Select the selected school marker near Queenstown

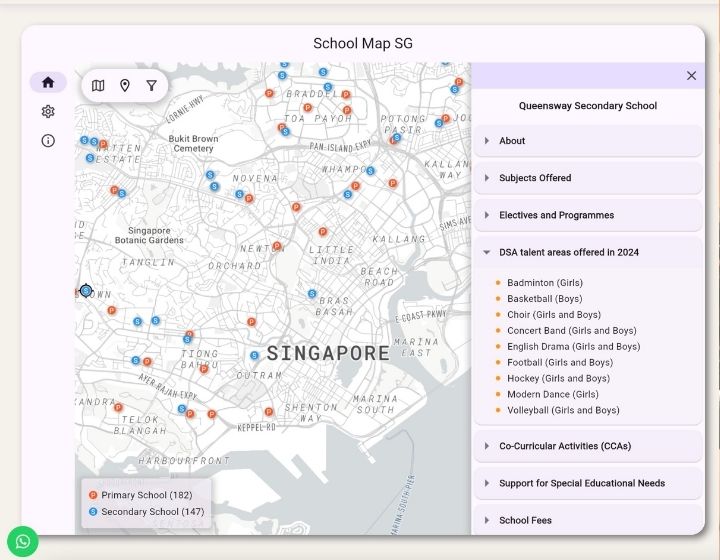click(x=86, y=291)
